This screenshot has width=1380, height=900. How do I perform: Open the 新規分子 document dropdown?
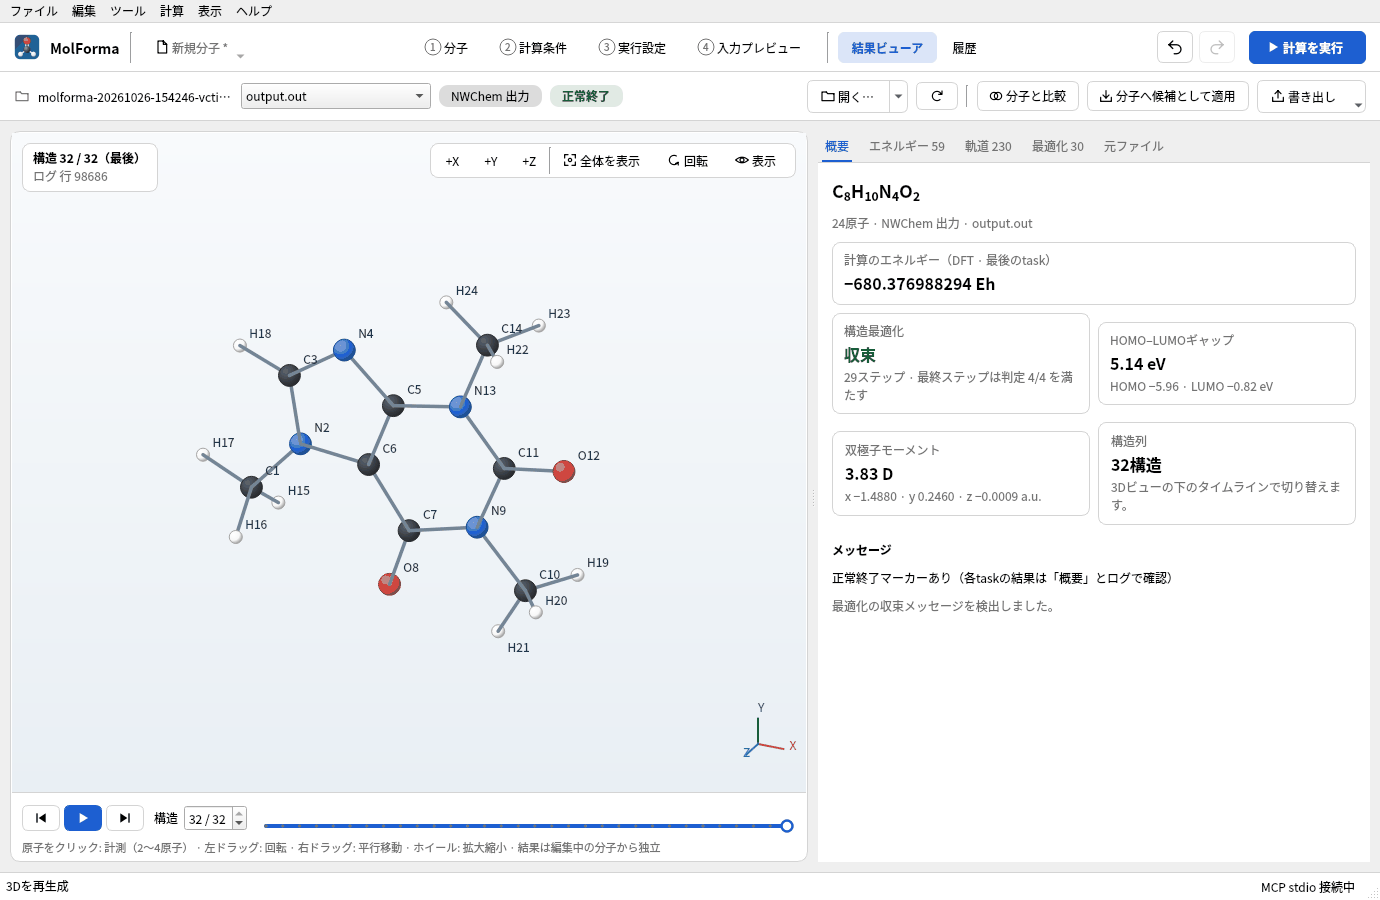point(240,55)
